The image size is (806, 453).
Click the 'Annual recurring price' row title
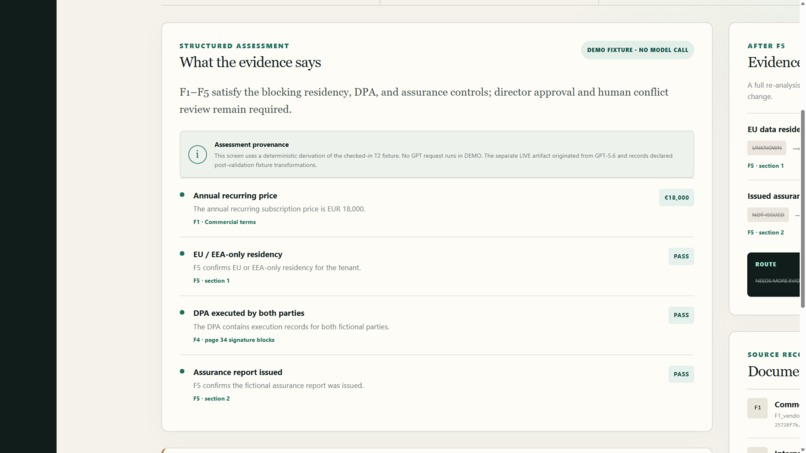(x=235, y=195)
